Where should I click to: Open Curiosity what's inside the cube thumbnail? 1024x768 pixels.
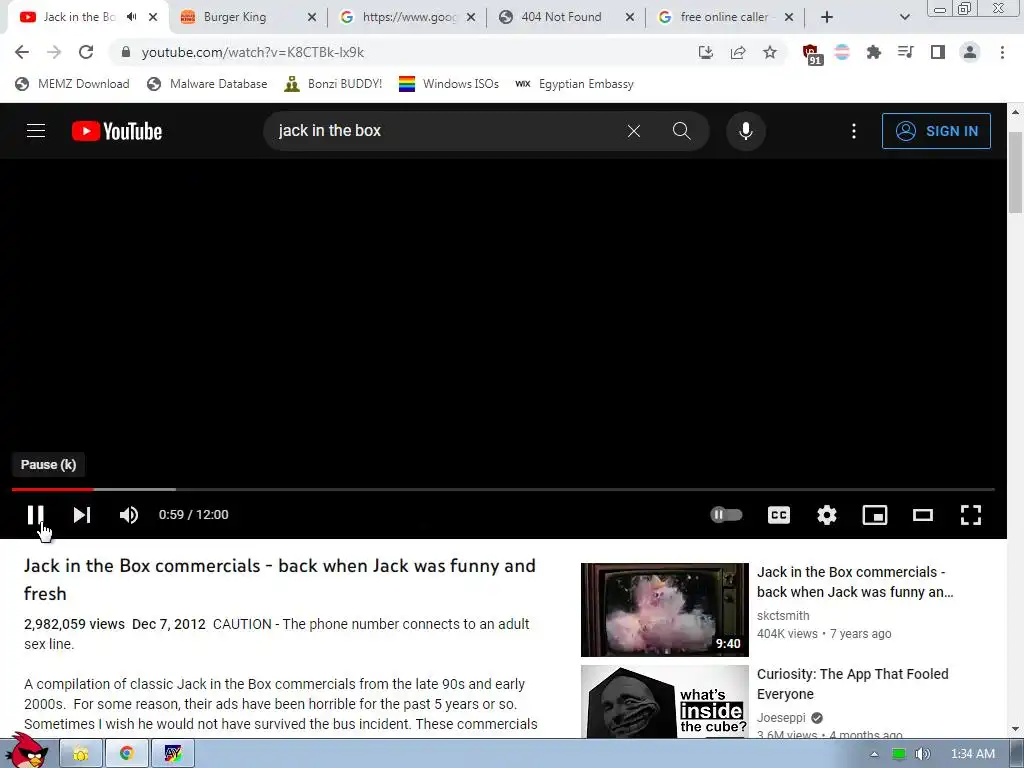[x=665, y=702]
